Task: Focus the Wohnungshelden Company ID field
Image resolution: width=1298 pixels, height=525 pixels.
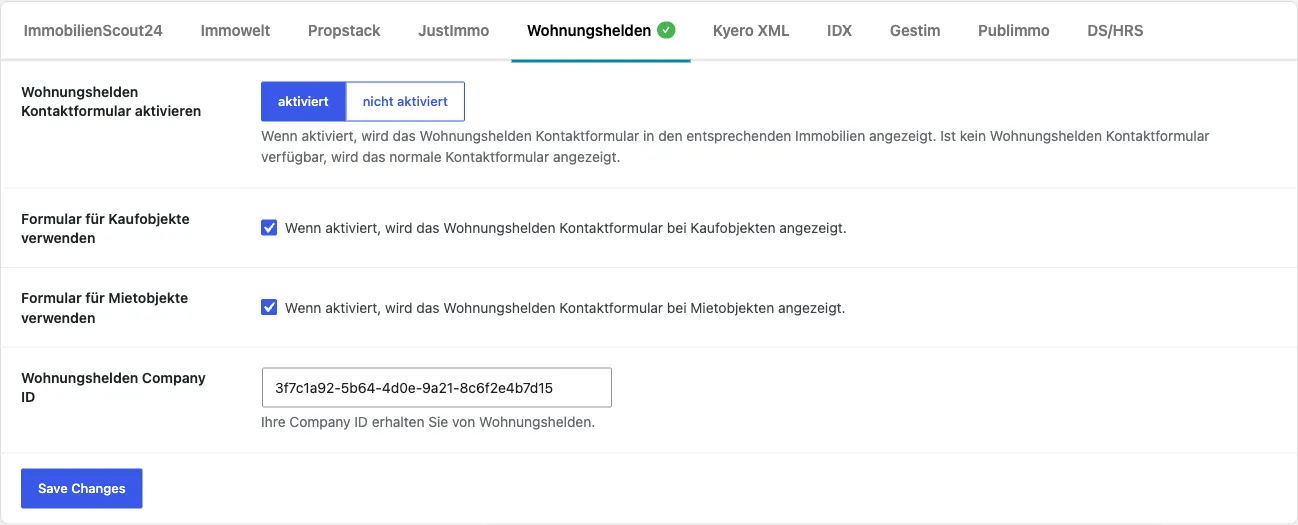Action: [x=436, y=388]
